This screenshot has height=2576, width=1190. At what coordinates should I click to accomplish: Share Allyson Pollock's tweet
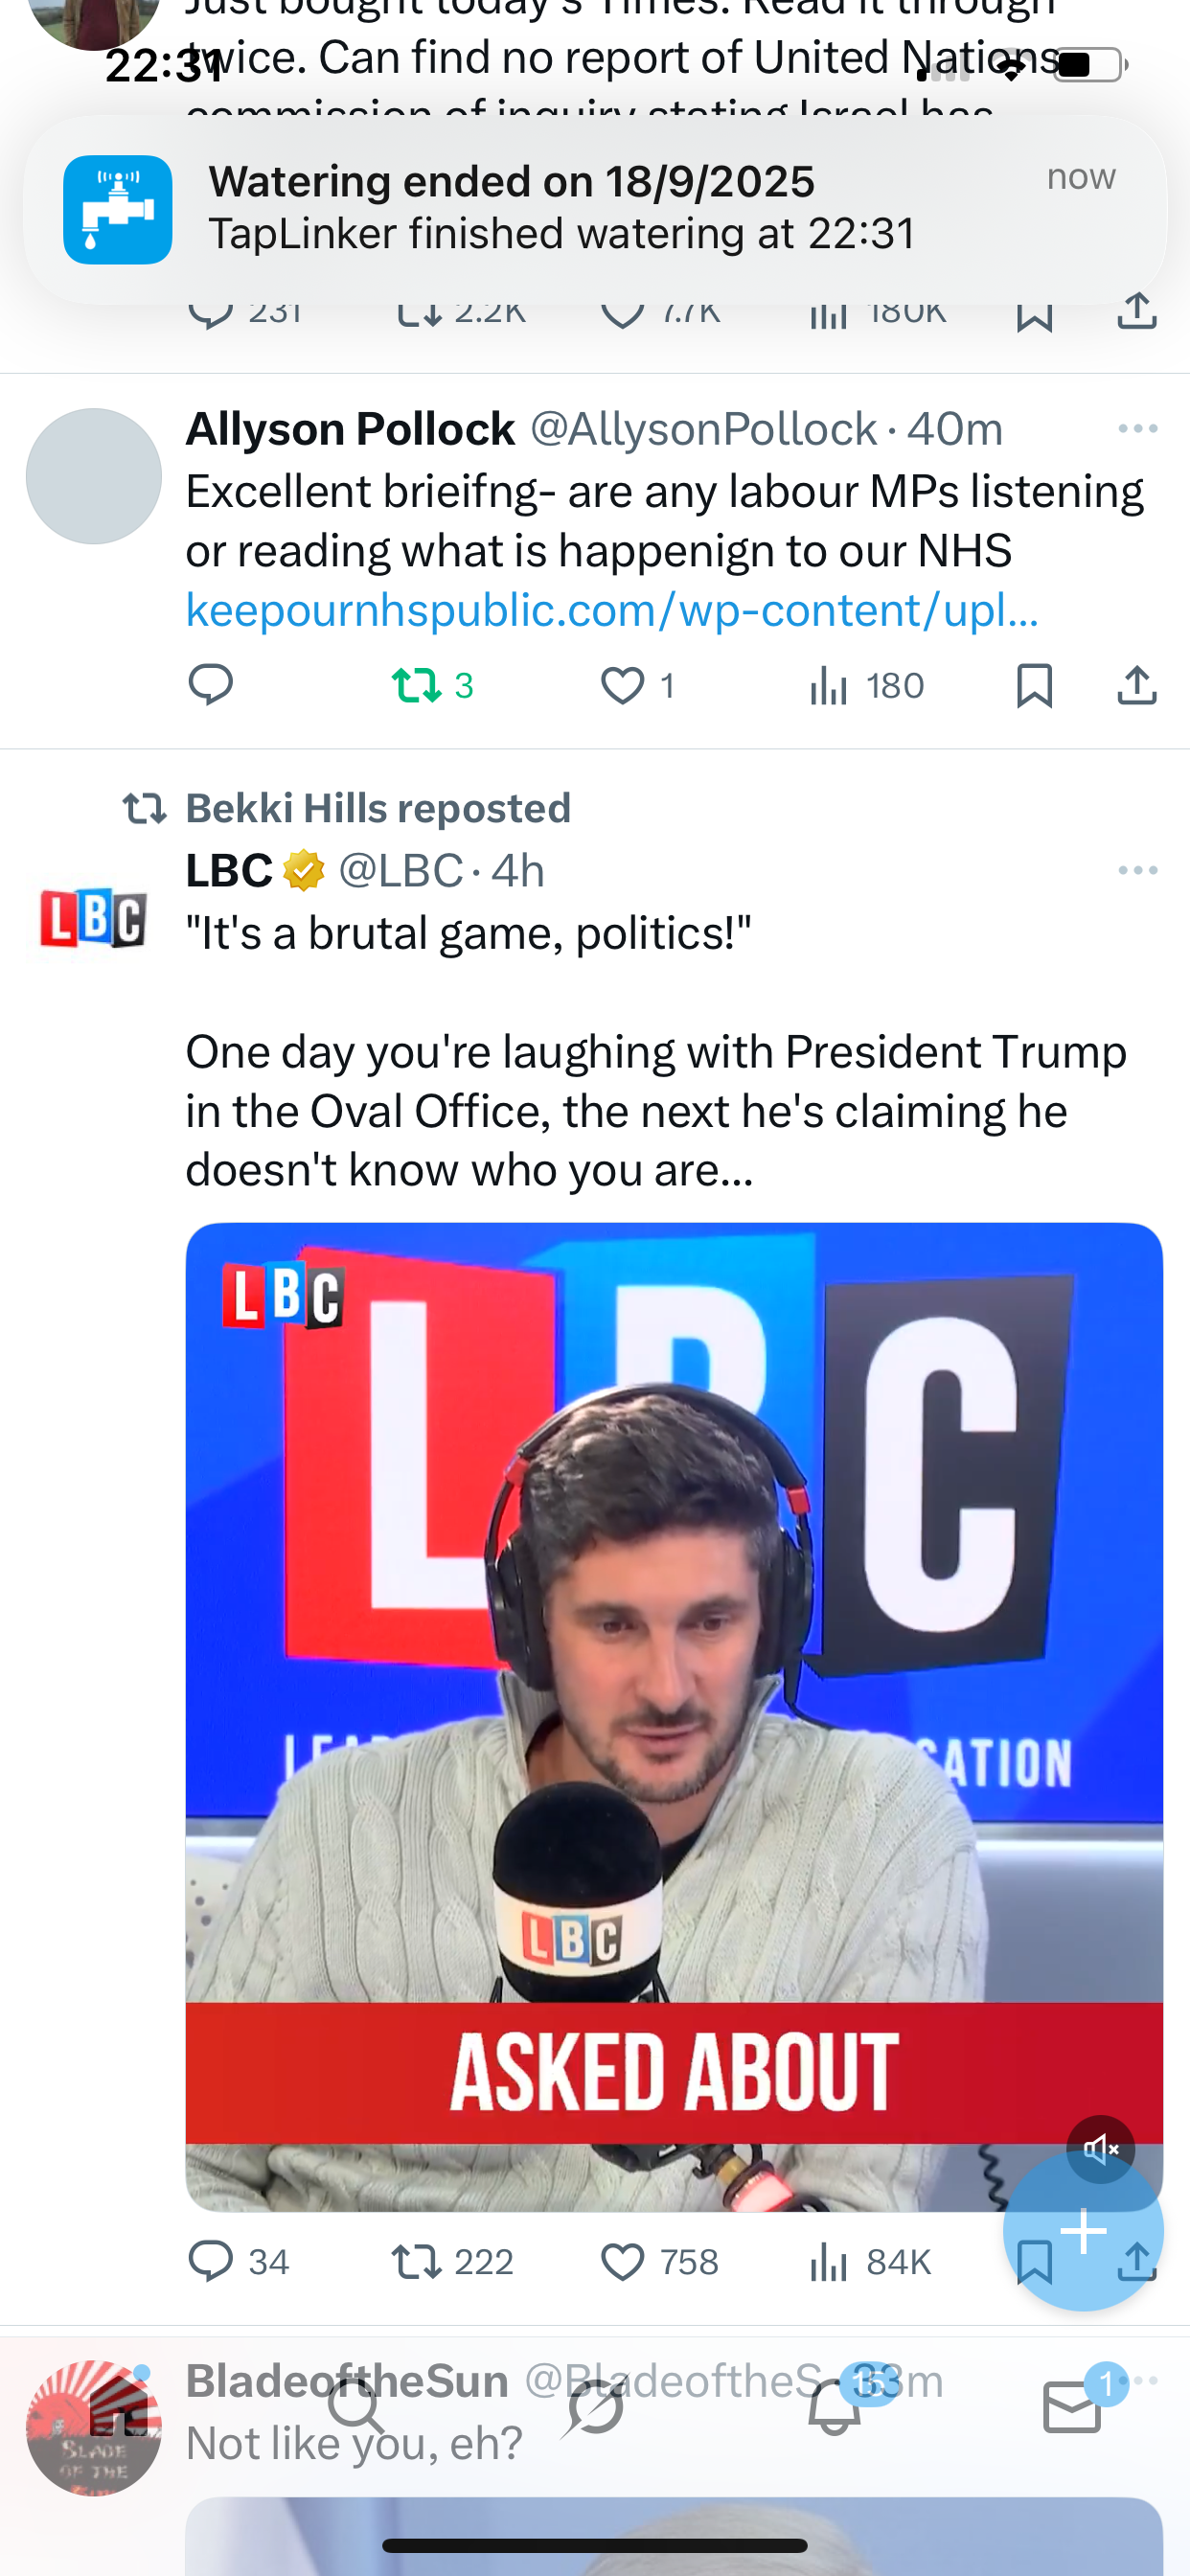point(1137,685)
